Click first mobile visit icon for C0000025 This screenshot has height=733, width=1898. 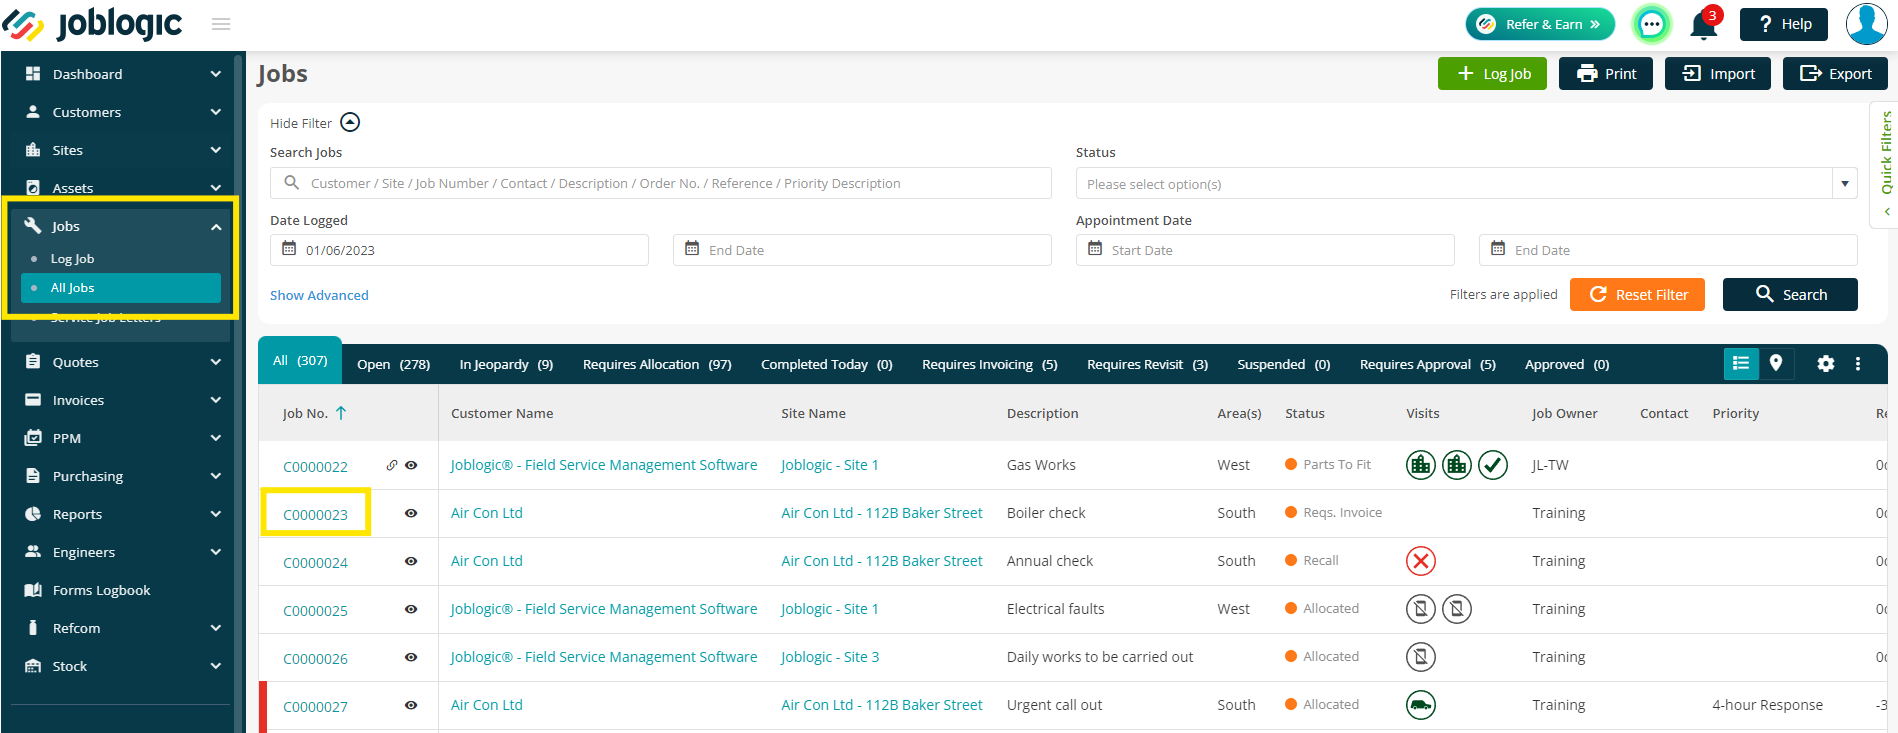(1421, 609)
